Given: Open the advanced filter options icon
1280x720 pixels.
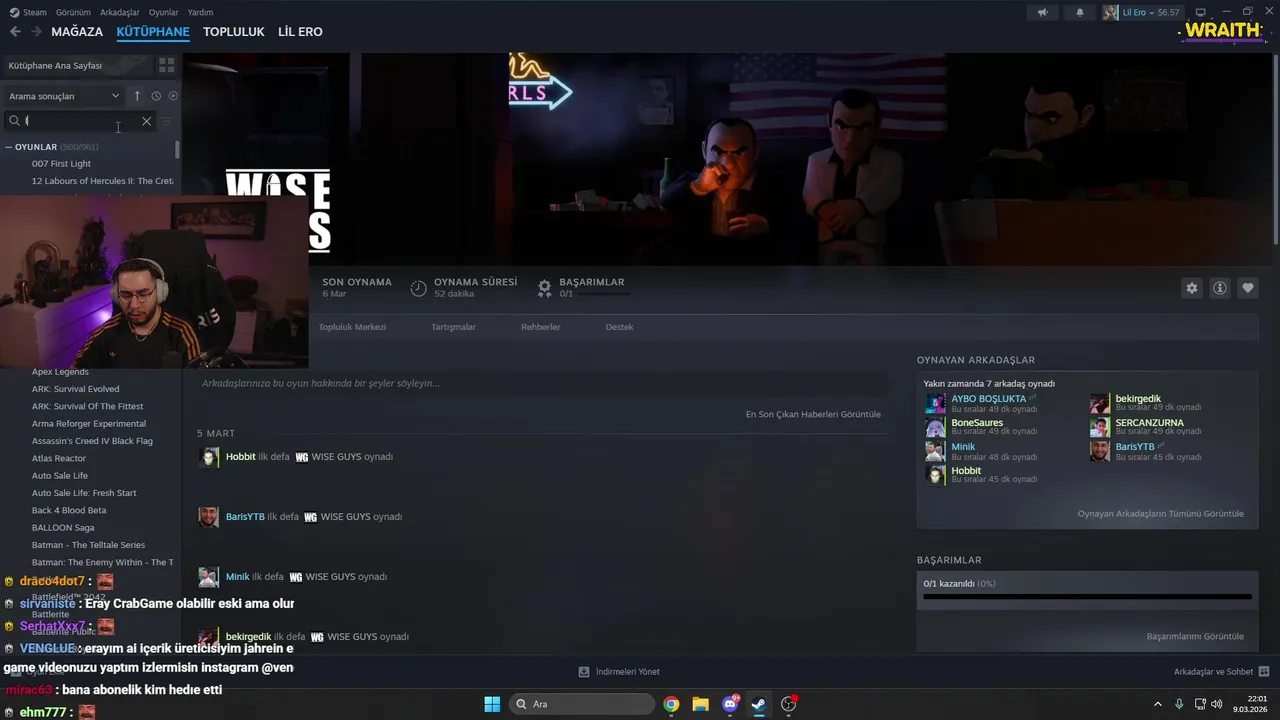Looking at the screenshot, I should tap(167, 121).
